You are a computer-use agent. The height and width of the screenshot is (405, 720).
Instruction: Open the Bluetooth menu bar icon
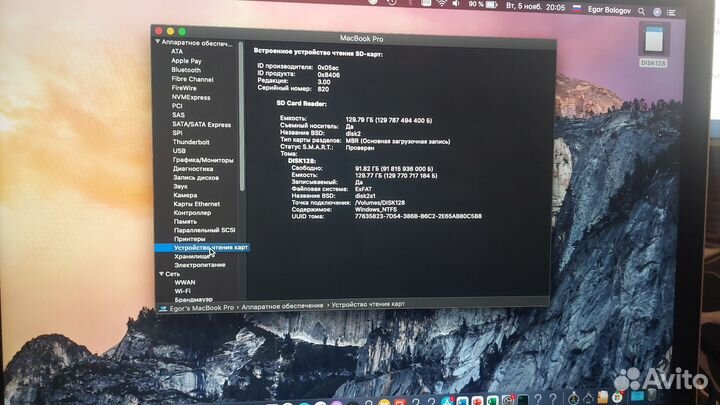tap(411, 3)
